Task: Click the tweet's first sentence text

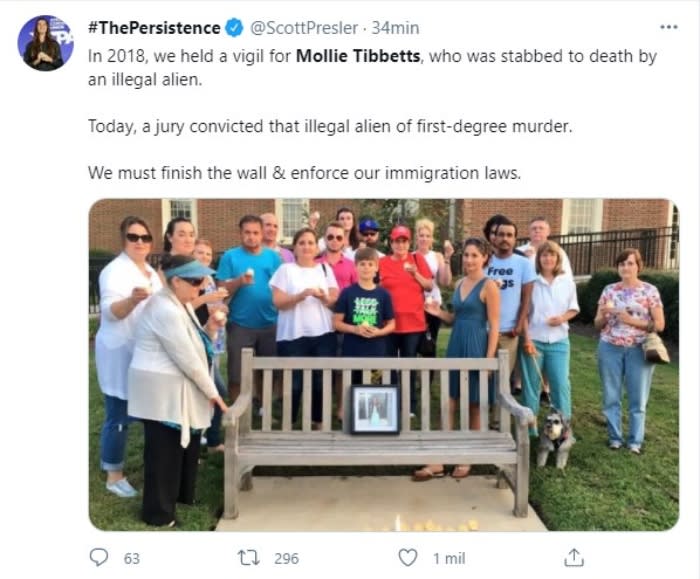Action: pyautogui.click(x=372, y=68)
